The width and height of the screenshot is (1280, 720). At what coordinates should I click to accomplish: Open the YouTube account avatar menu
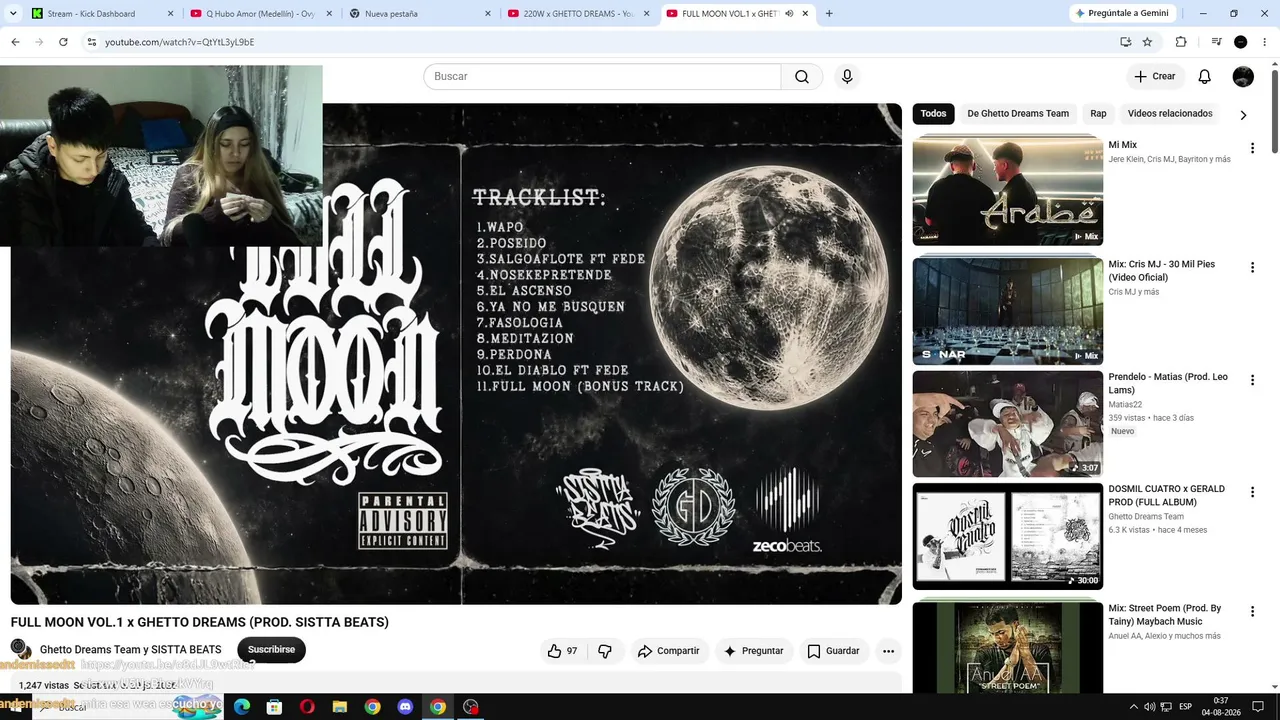(1243, 77)
